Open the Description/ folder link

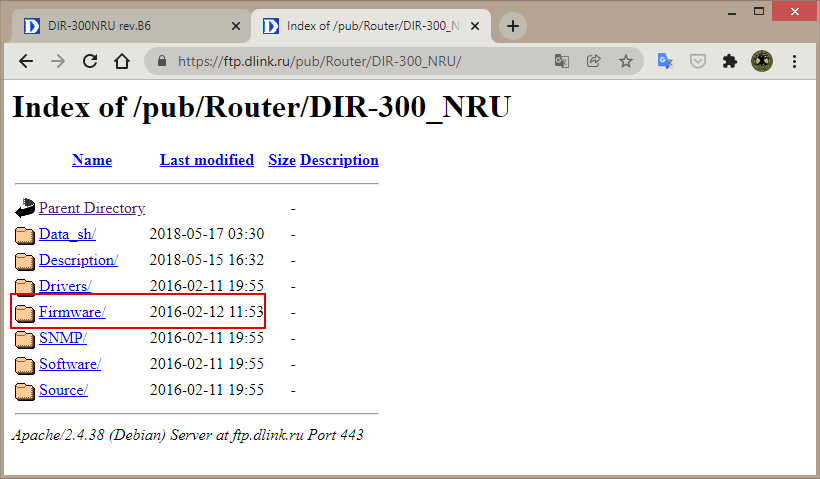pyautogui.click(x=78, y=260)
